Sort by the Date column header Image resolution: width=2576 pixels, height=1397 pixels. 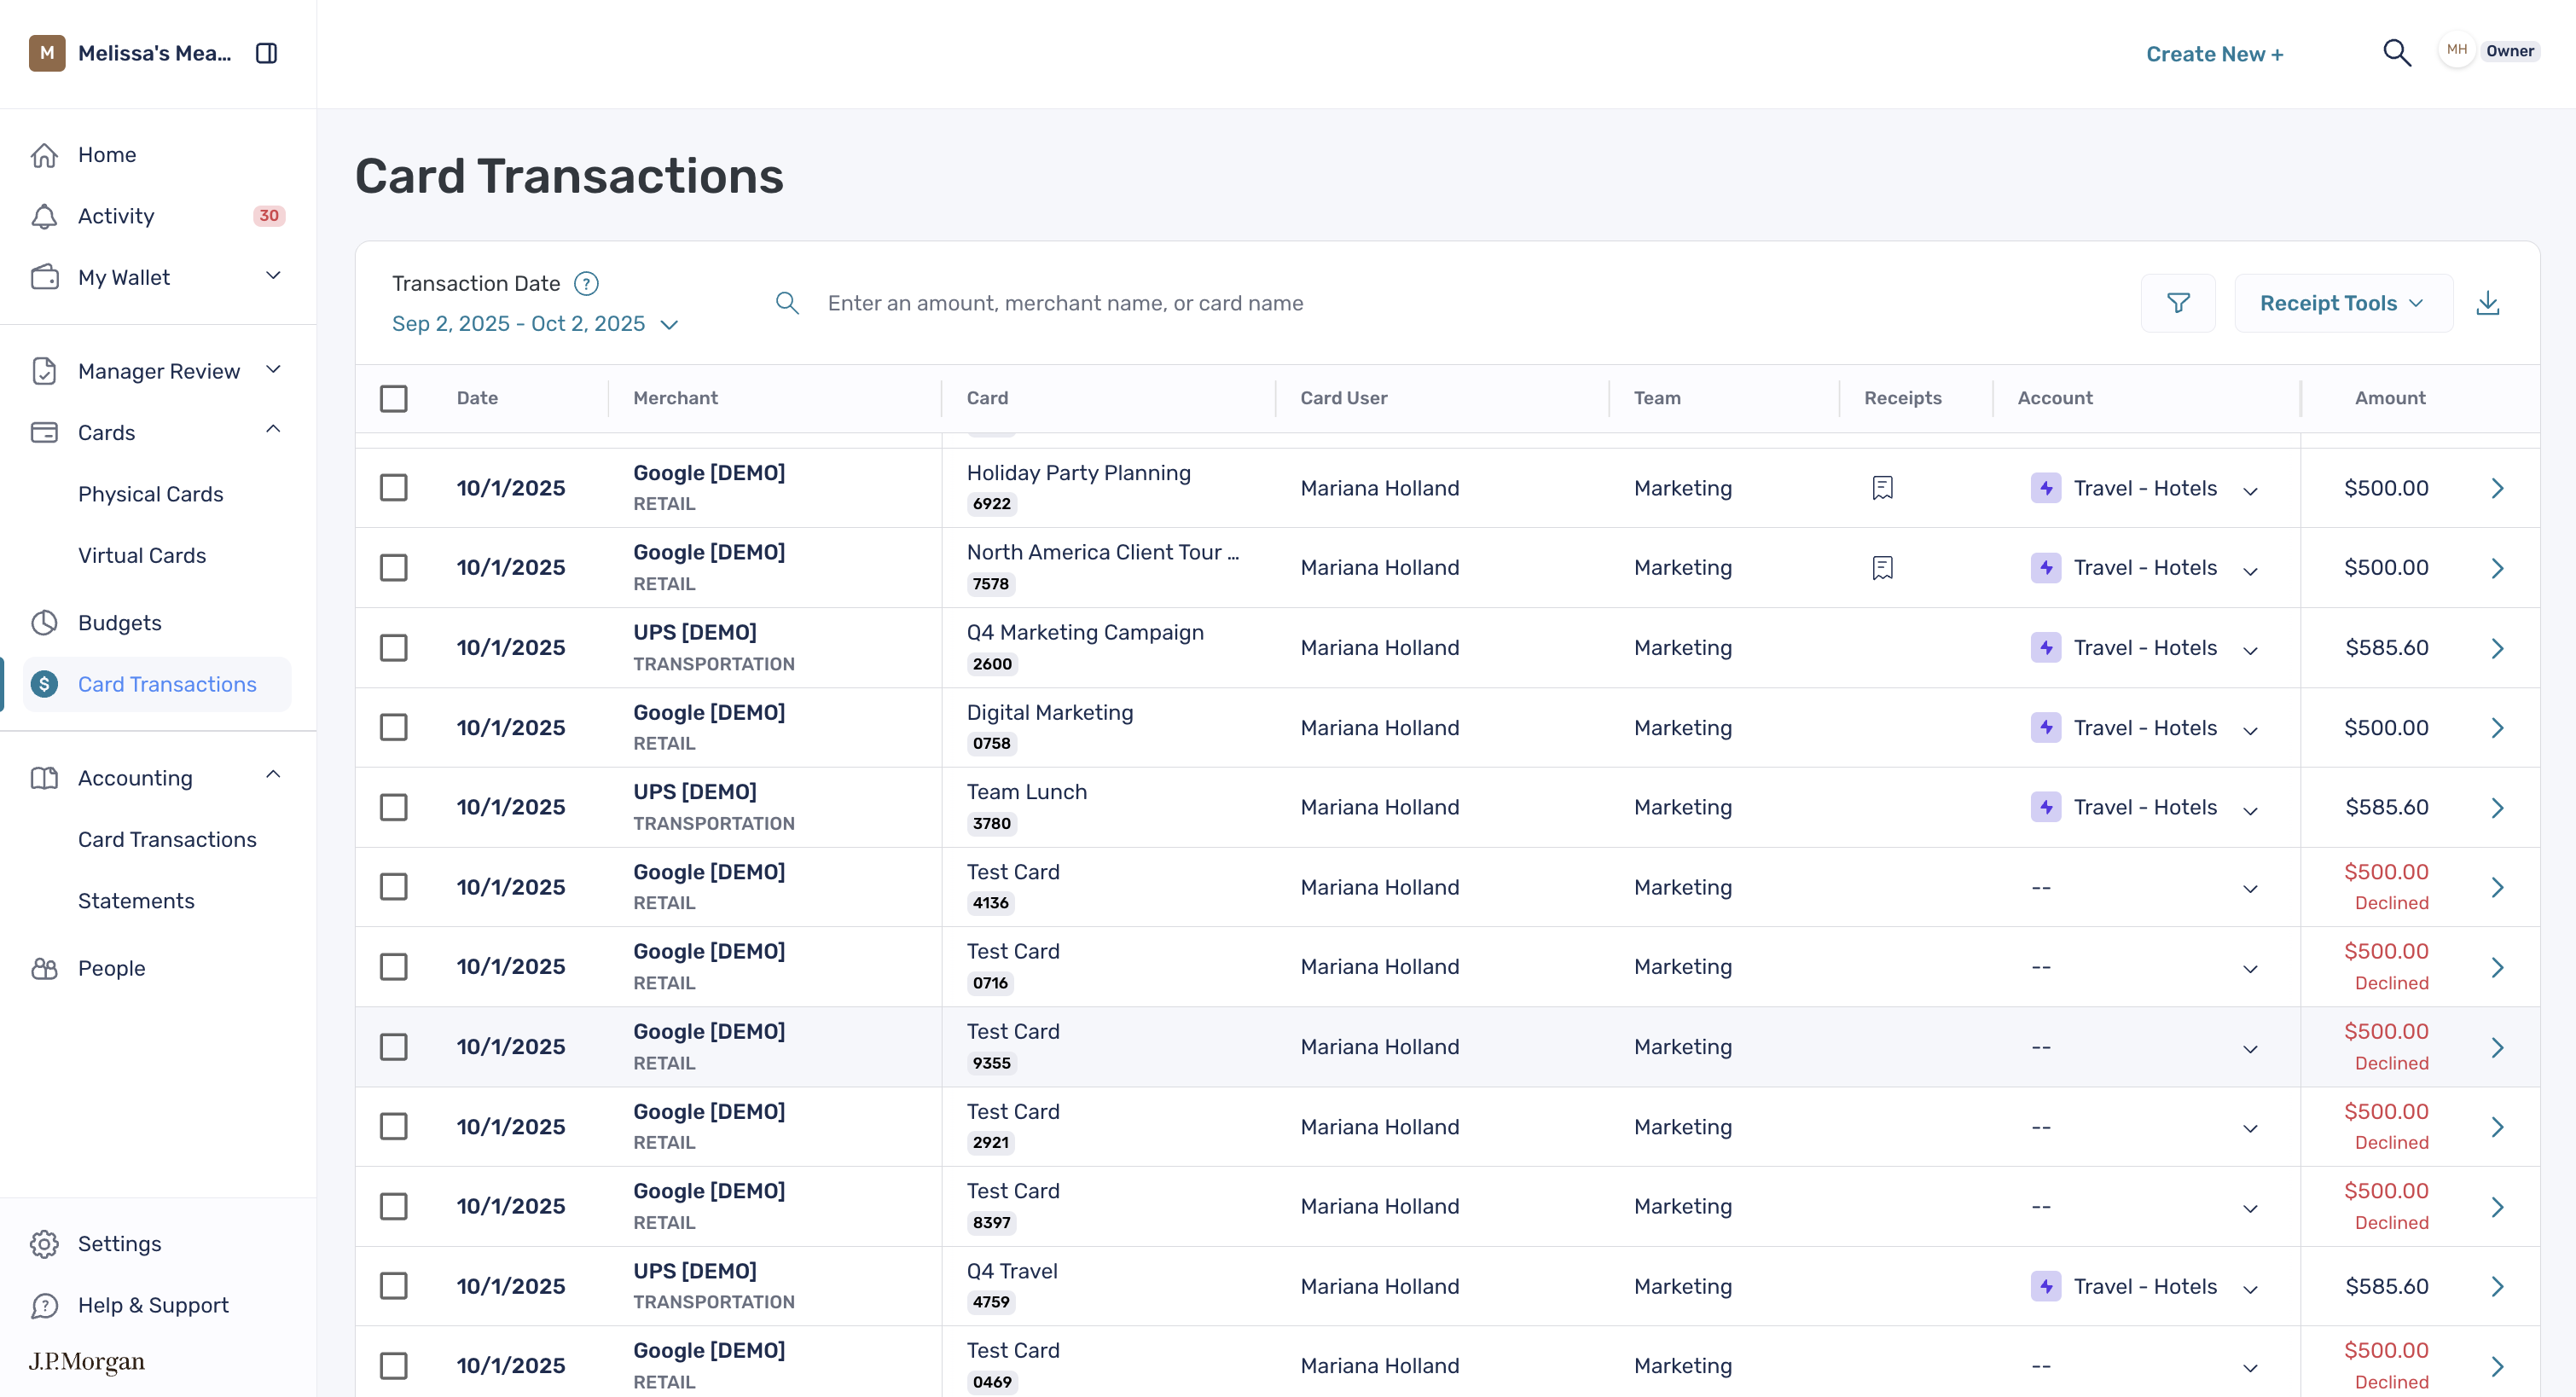[477, 398]
